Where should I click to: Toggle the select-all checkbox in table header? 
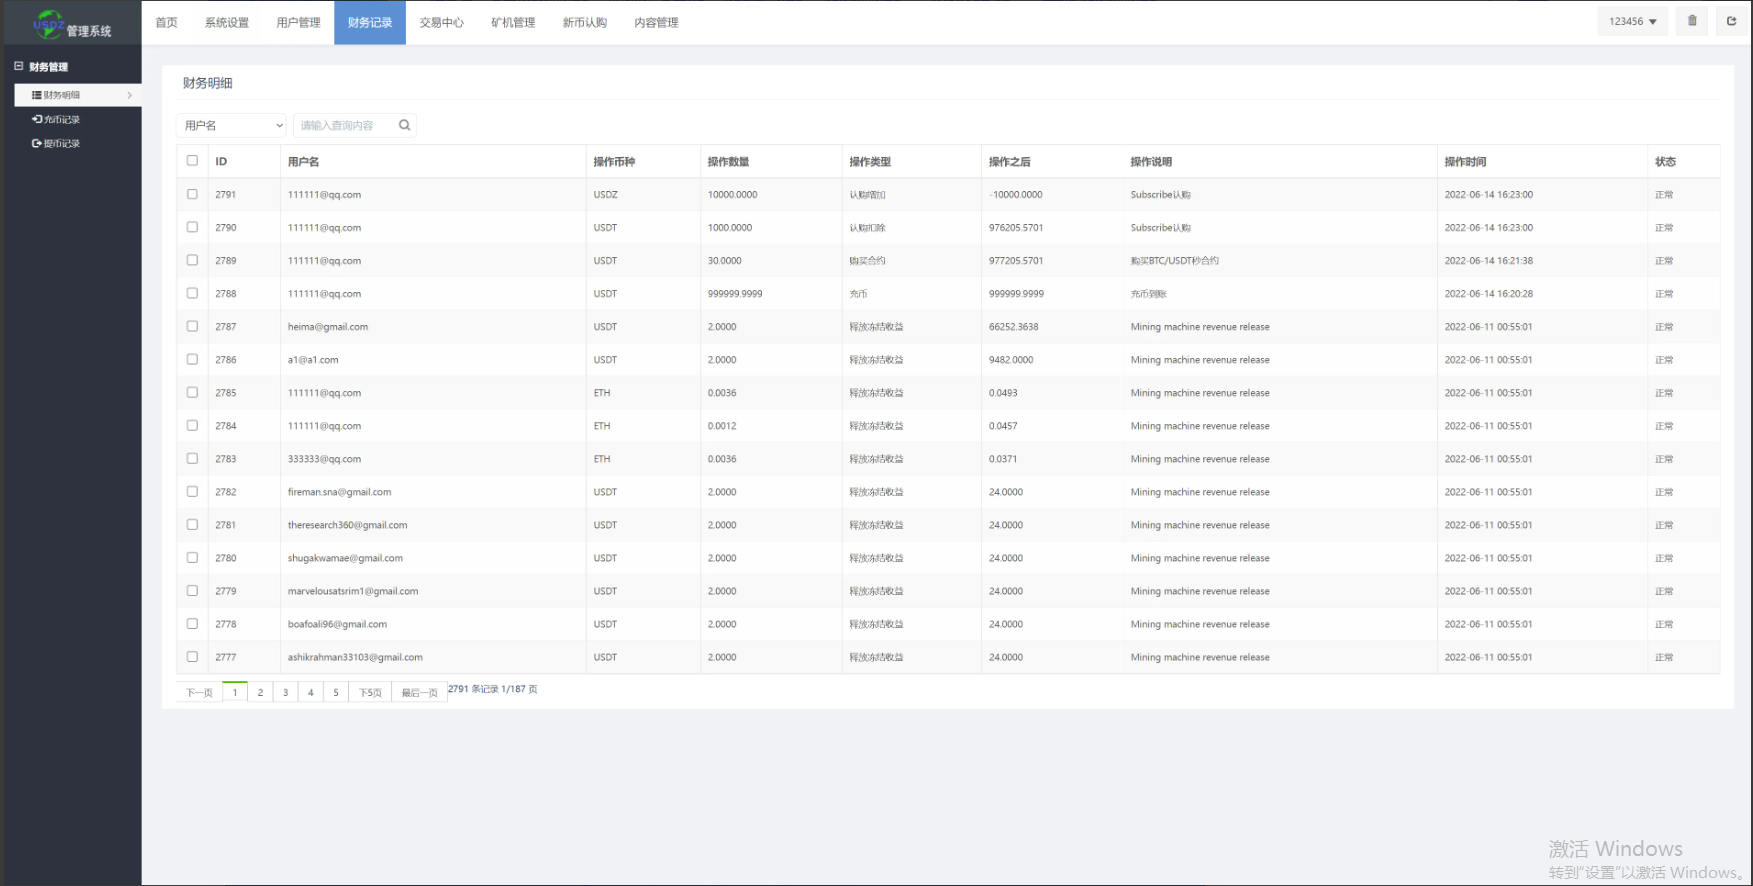tap(192, 160)
